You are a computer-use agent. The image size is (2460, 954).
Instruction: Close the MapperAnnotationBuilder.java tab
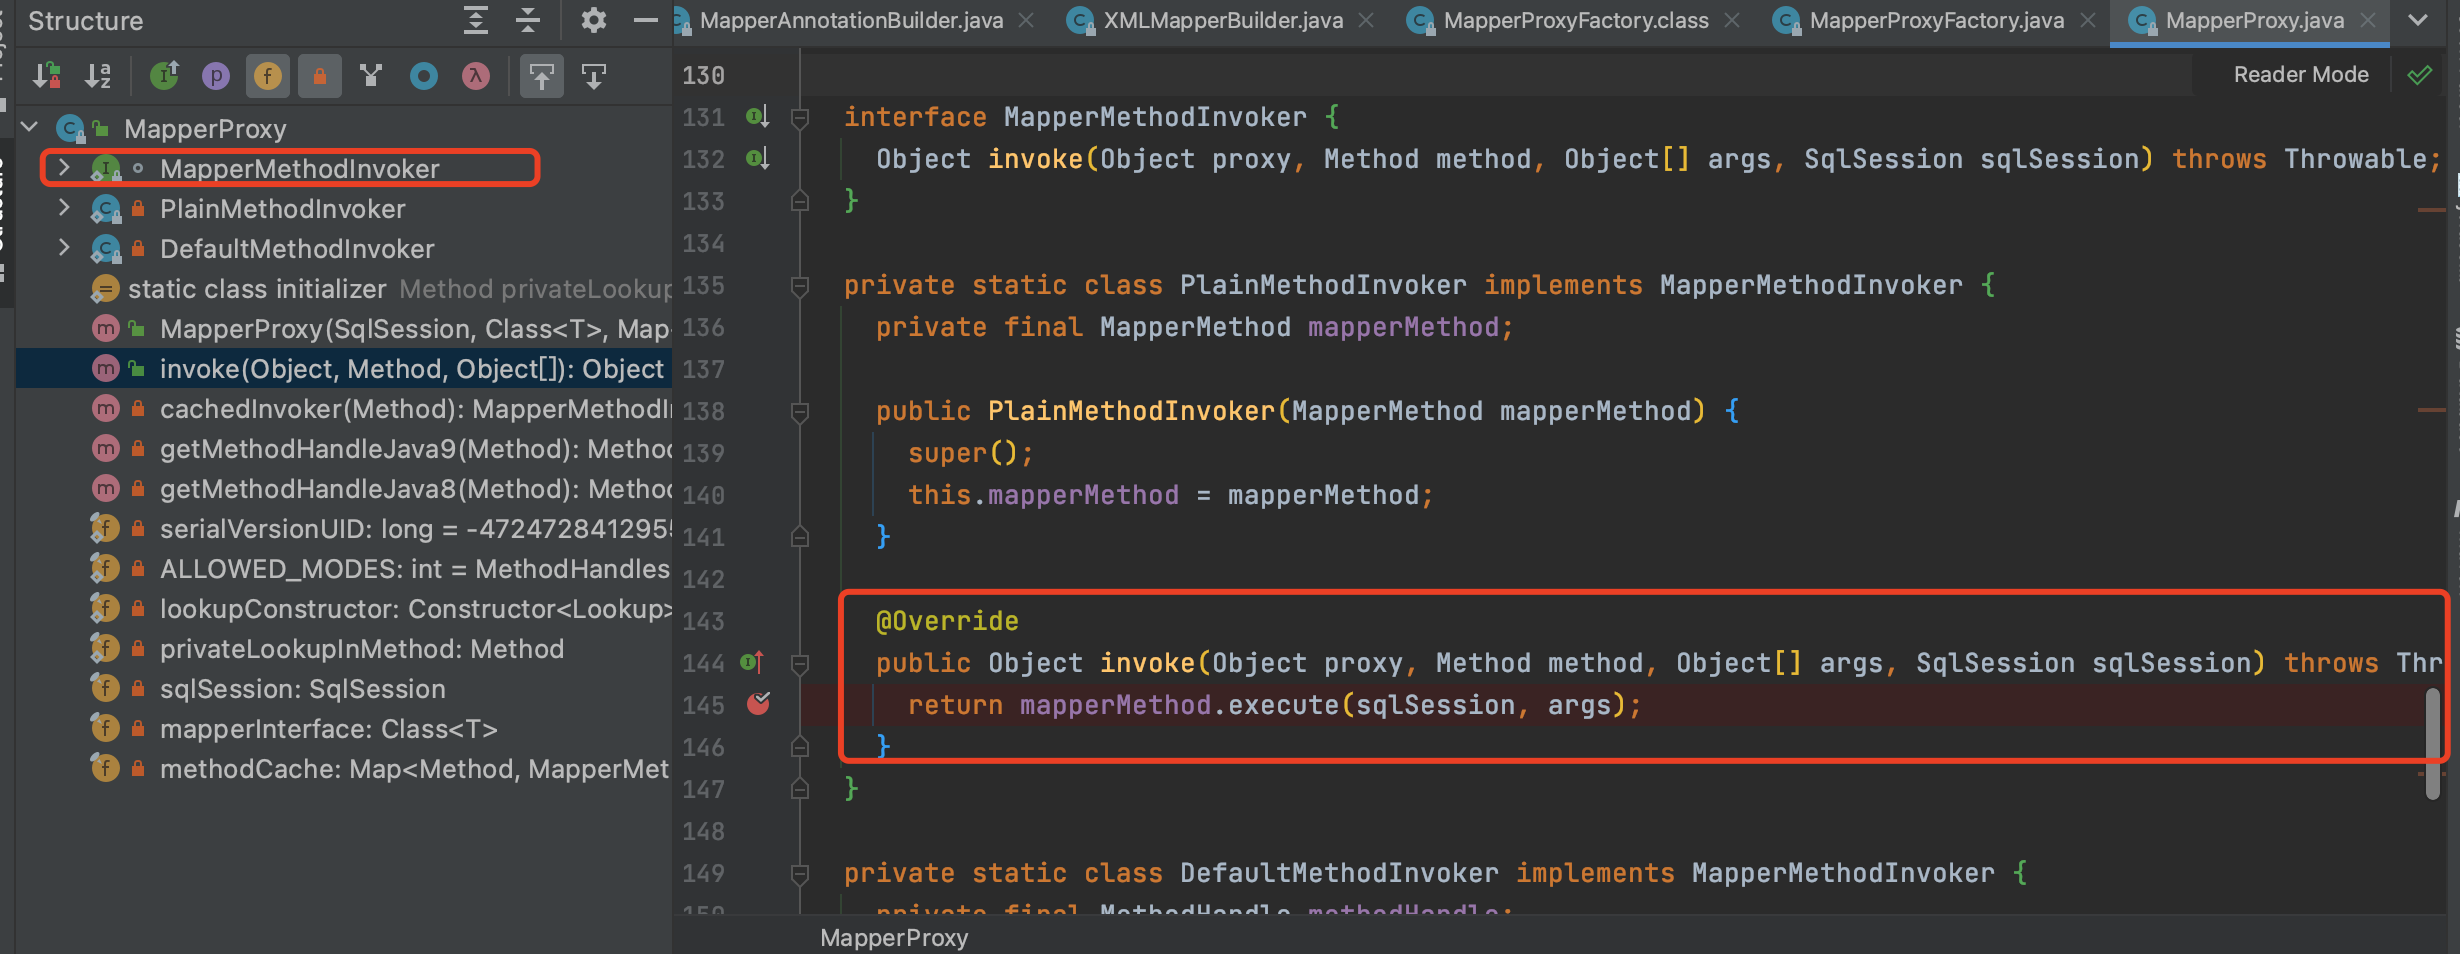click(1026, 20)
